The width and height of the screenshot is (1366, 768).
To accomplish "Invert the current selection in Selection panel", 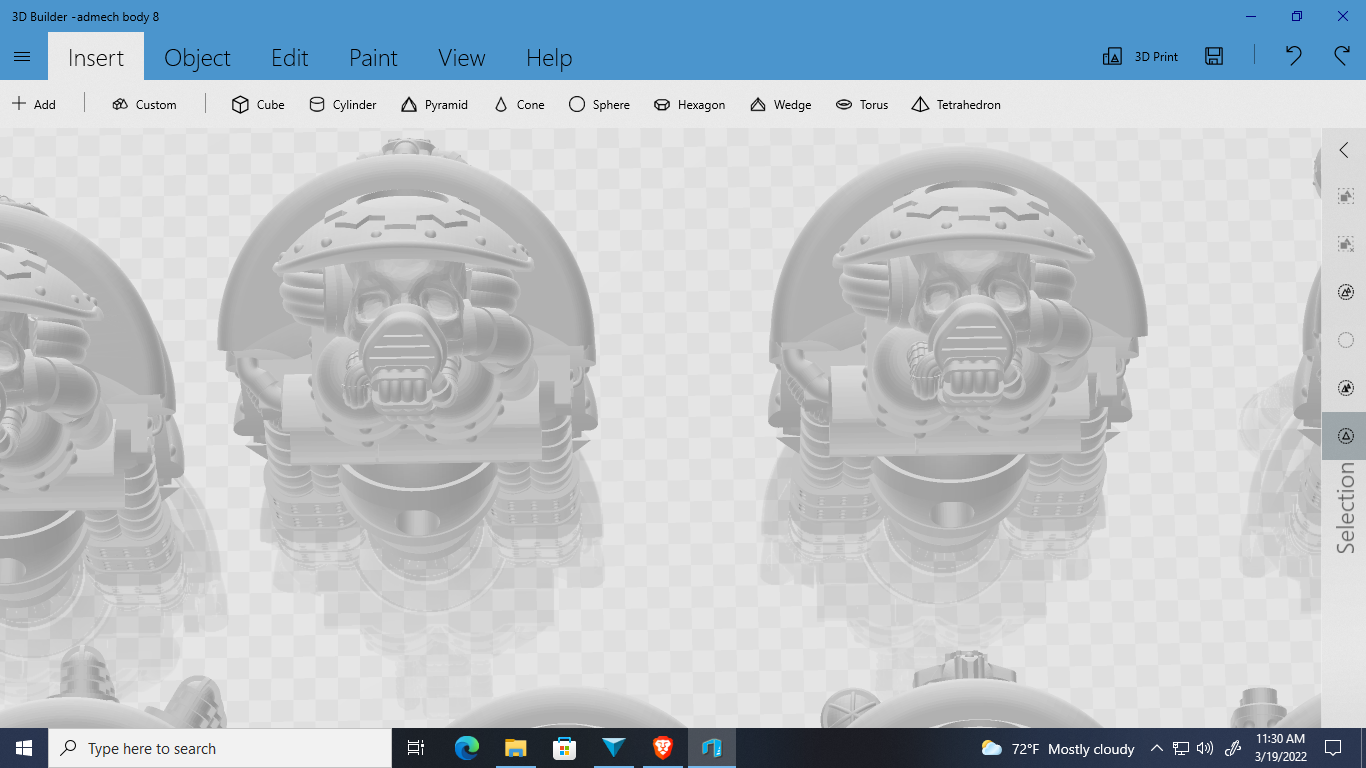I will coord(1345,388).
